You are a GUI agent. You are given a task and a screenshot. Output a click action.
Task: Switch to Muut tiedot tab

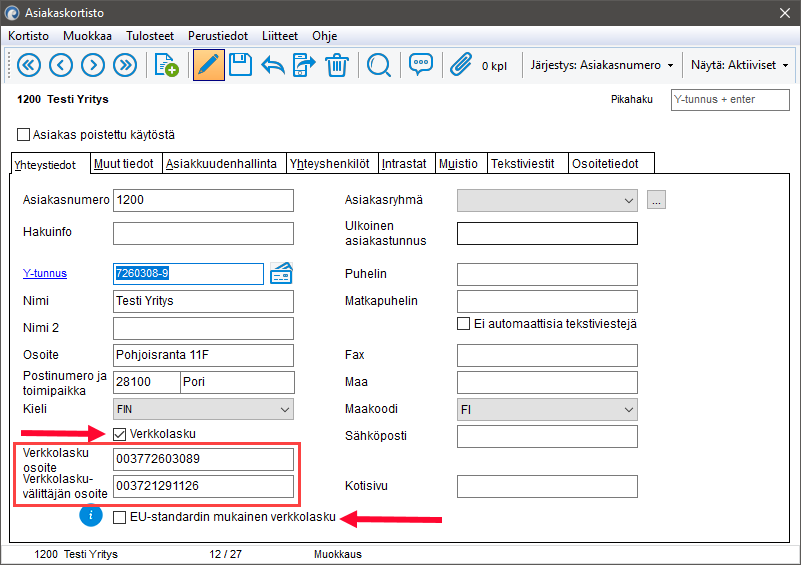coord(126,163)
